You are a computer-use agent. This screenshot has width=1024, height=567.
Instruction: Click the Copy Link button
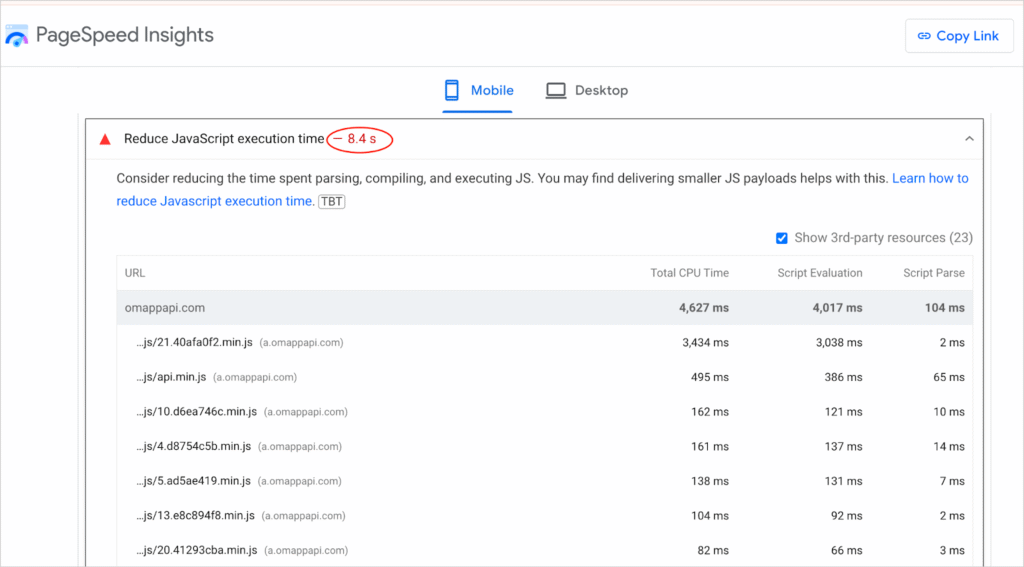point(959,36)
